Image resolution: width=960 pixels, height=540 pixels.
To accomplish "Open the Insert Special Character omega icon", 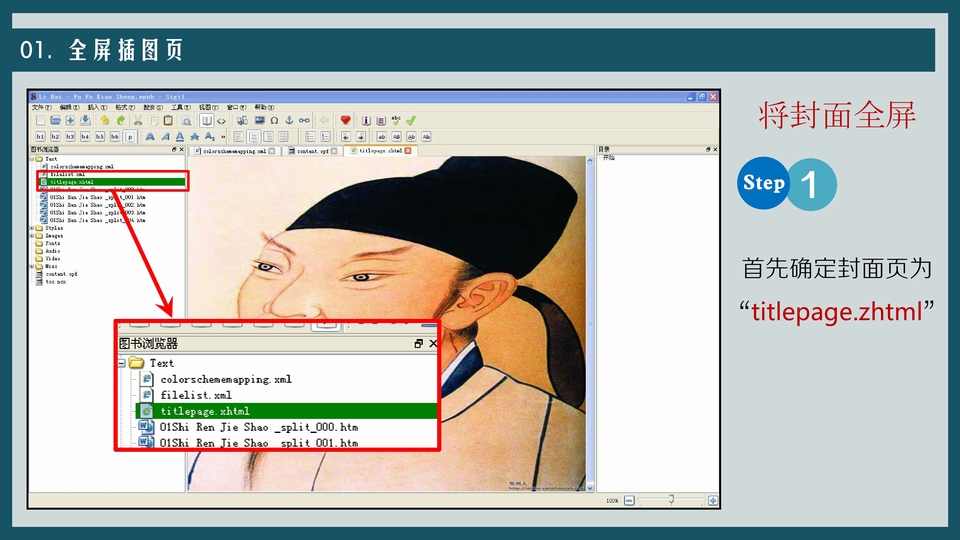I will tap(274, 120).
